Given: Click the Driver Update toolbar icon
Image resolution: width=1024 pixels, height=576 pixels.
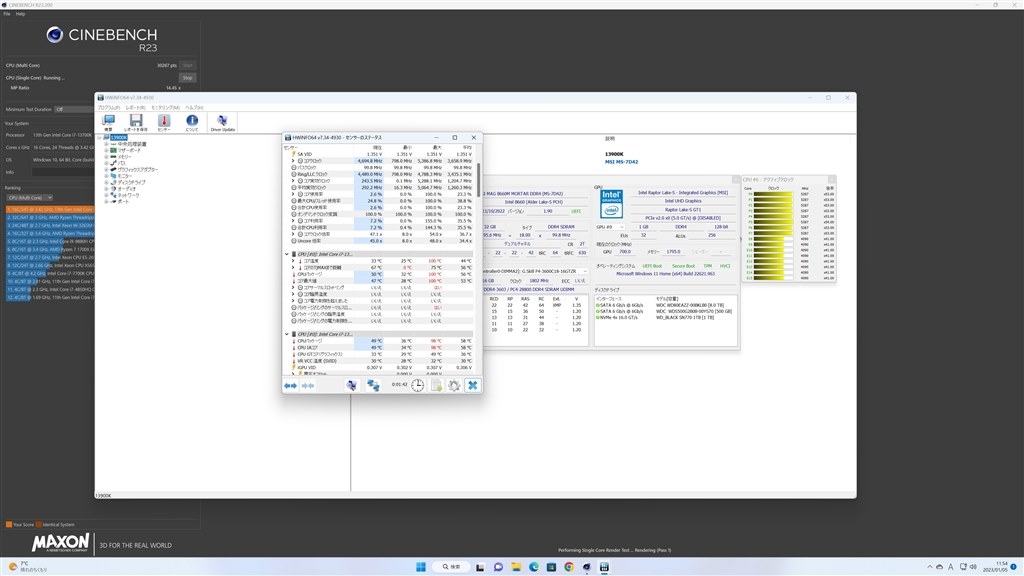Looking at the screenshot, I should click(x=223, y=121).
